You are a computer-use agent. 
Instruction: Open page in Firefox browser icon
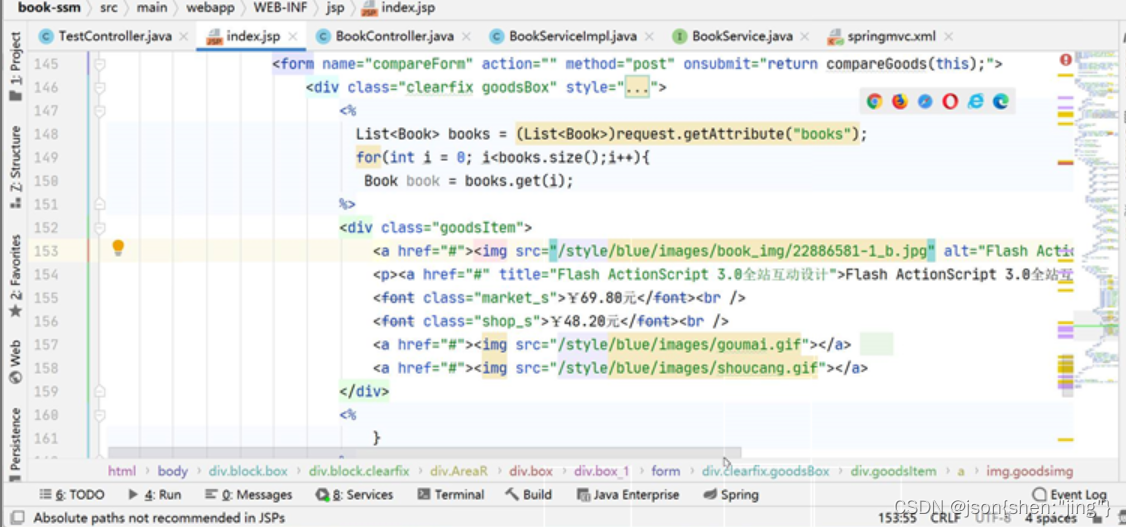(900, 101)
